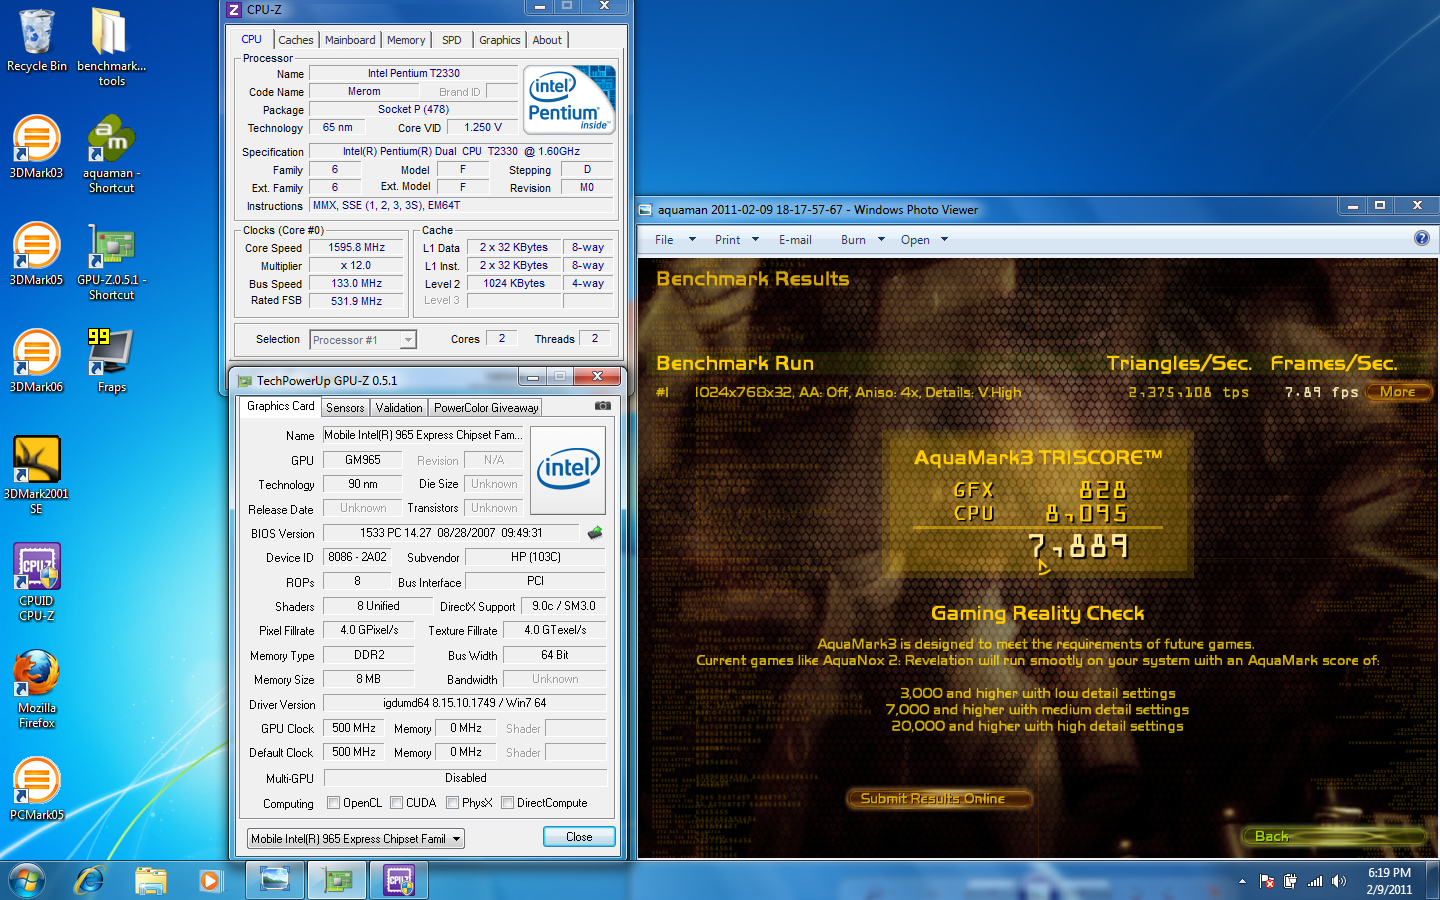Viewport: 1440px width, 900px height.
Task: Click the taskbar clock showing 6:19 PM
Action: point(1389,881)
